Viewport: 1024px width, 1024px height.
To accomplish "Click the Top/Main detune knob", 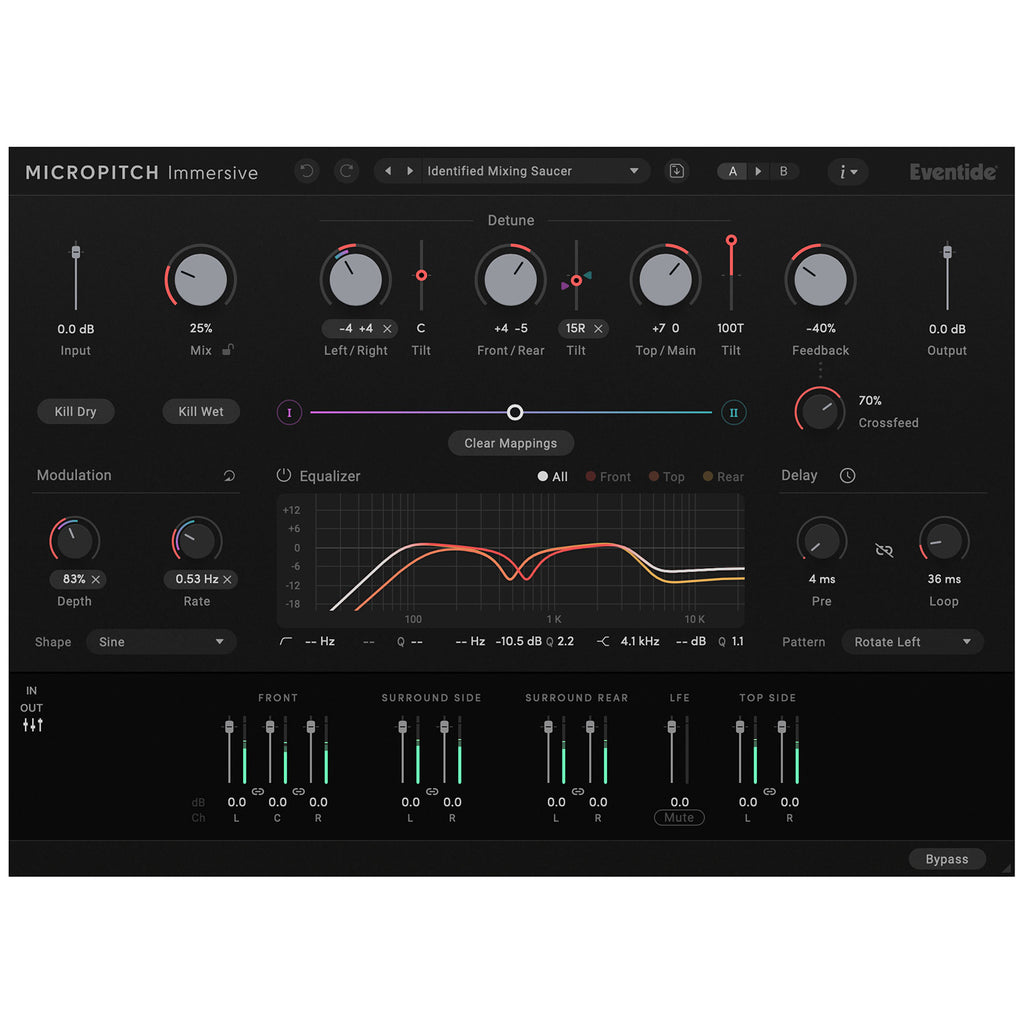I will click(665, 280).
